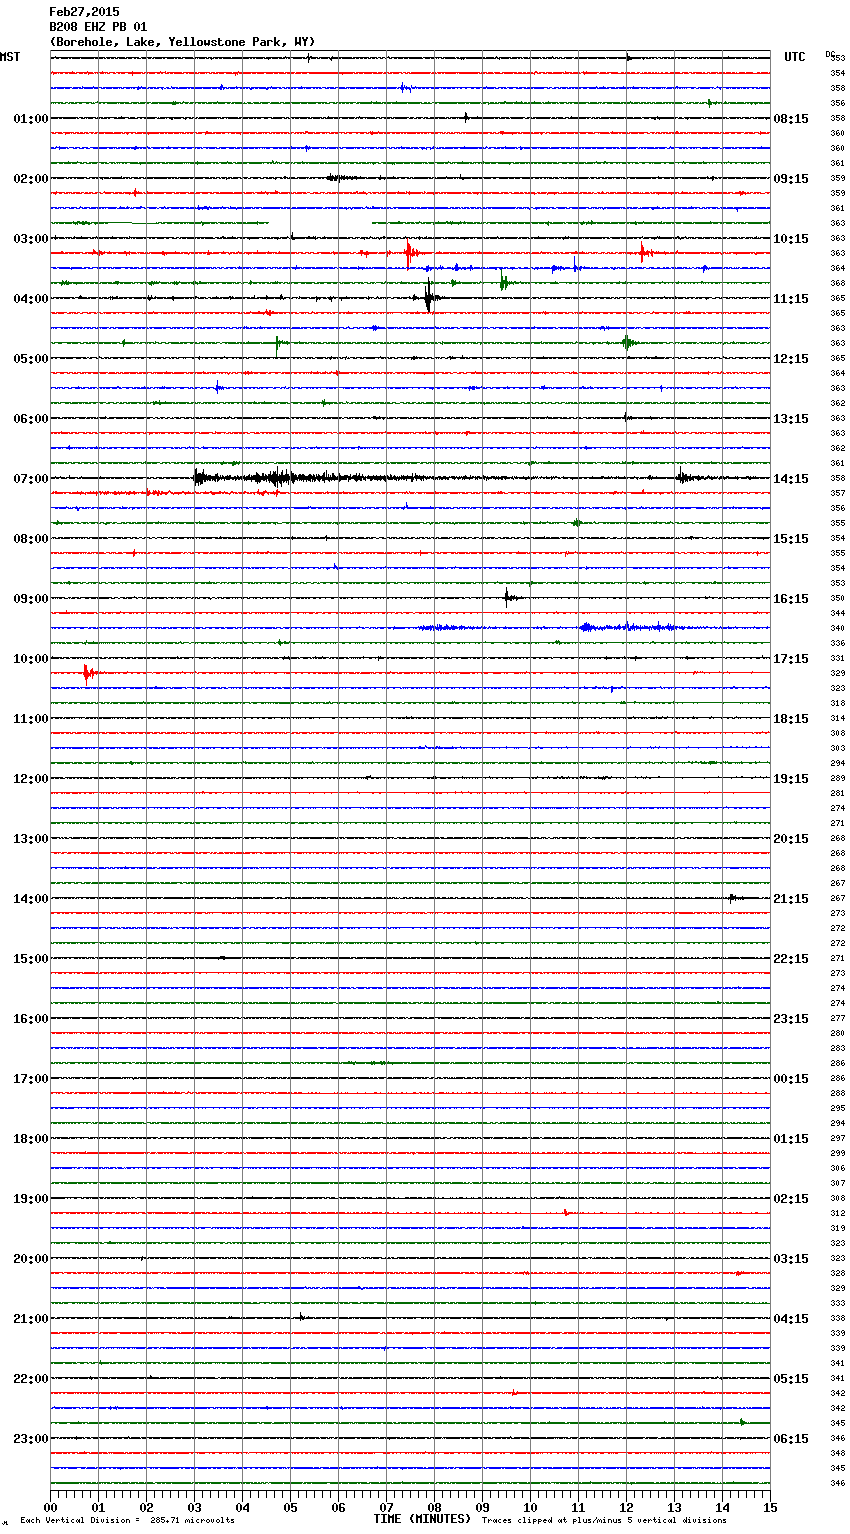Image resolution: width=850 pixels, height=1534 pixels.
Task: Select the 08:00 MST hour label
Action: (31, 538)
